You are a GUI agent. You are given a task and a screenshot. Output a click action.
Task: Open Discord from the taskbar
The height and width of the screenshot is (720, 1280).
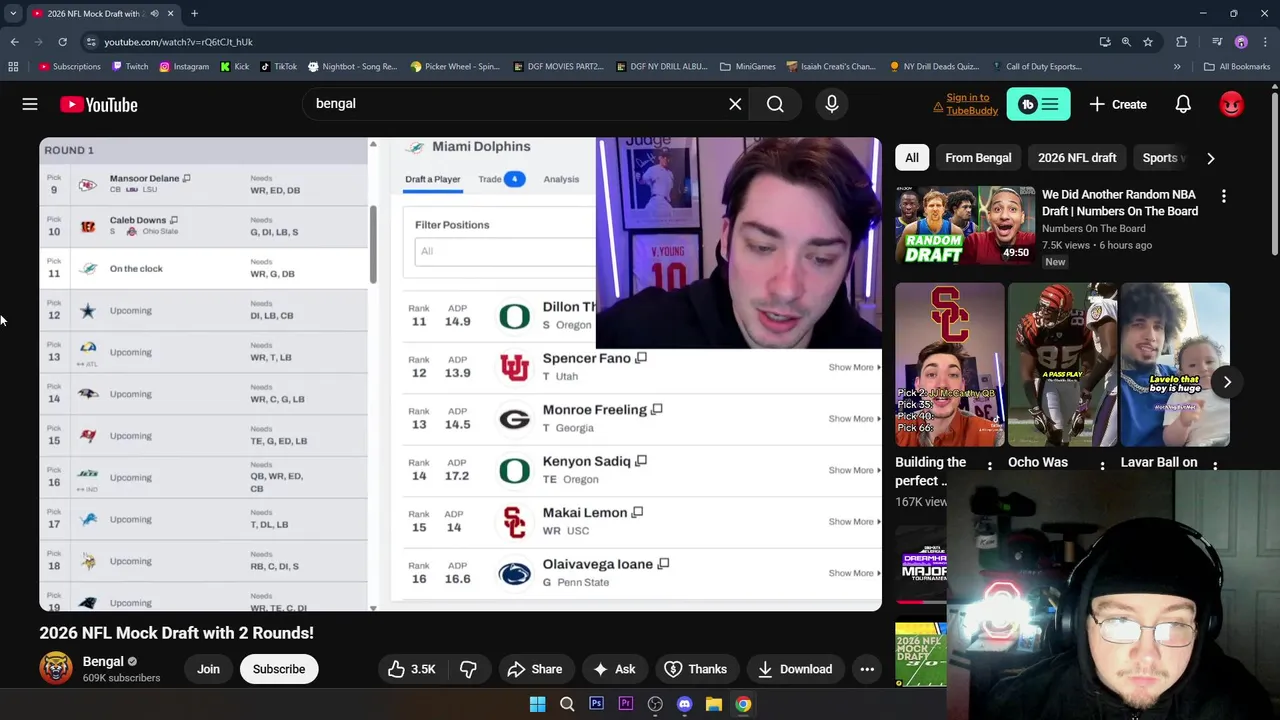684,704
